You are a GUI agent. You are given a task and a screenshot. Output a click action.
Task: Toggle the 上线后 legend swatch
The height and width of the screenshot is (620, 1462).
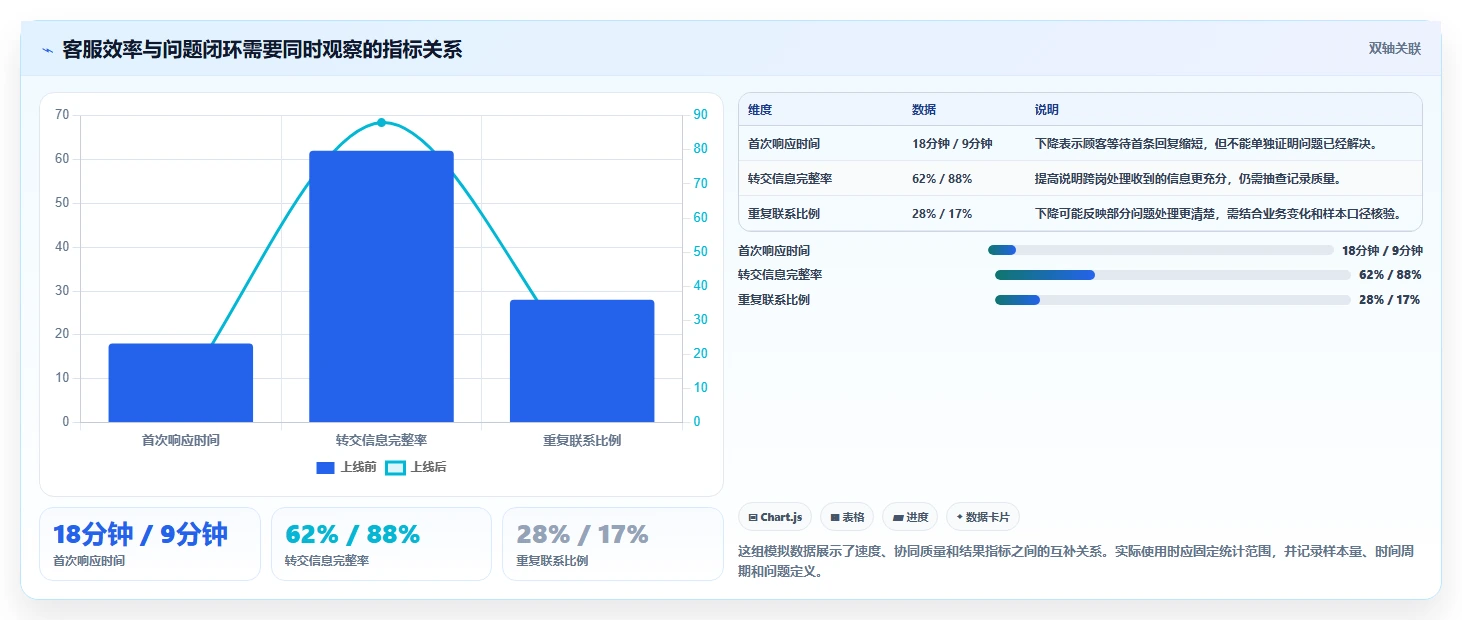point(395,467)
